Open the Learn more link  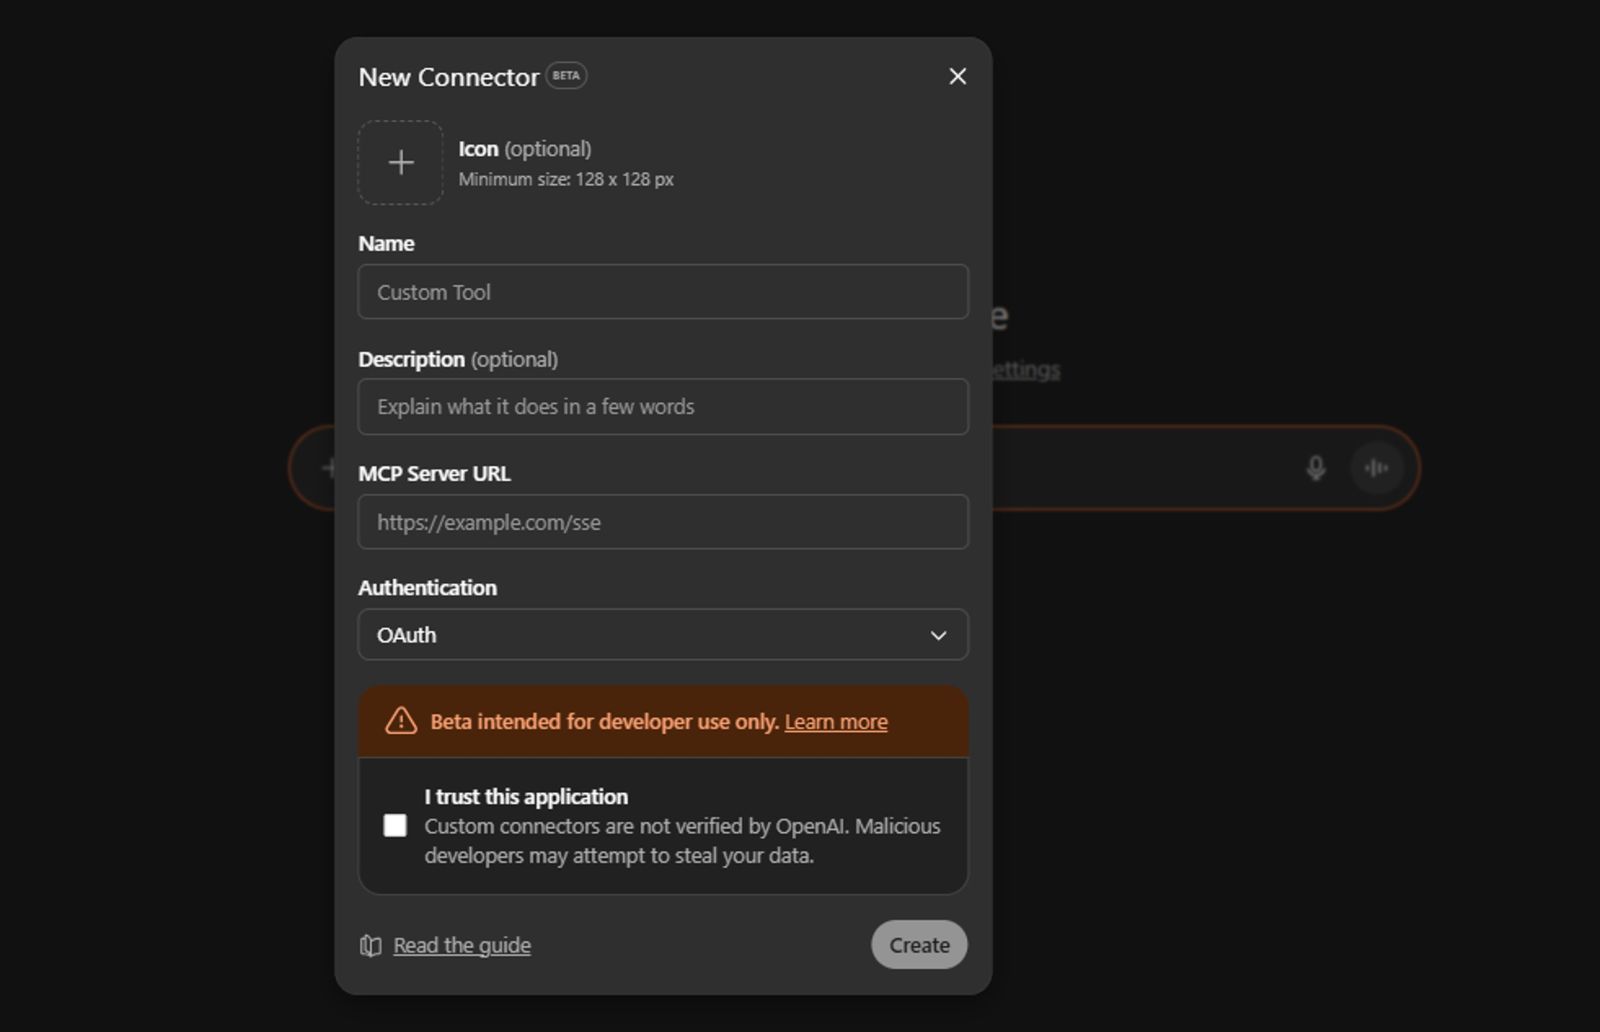point(835,722)
